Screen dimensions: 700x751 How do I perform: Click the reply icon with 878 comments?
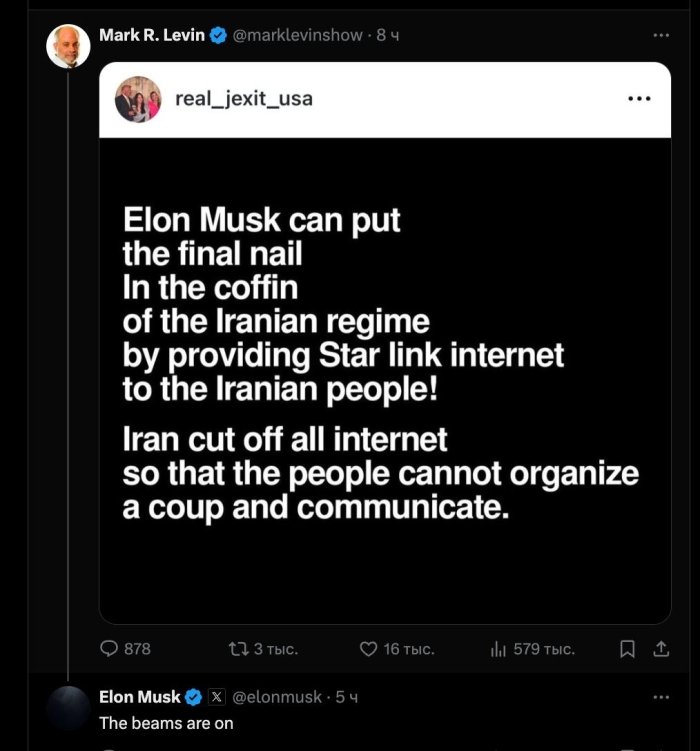[x=110, y=649]
